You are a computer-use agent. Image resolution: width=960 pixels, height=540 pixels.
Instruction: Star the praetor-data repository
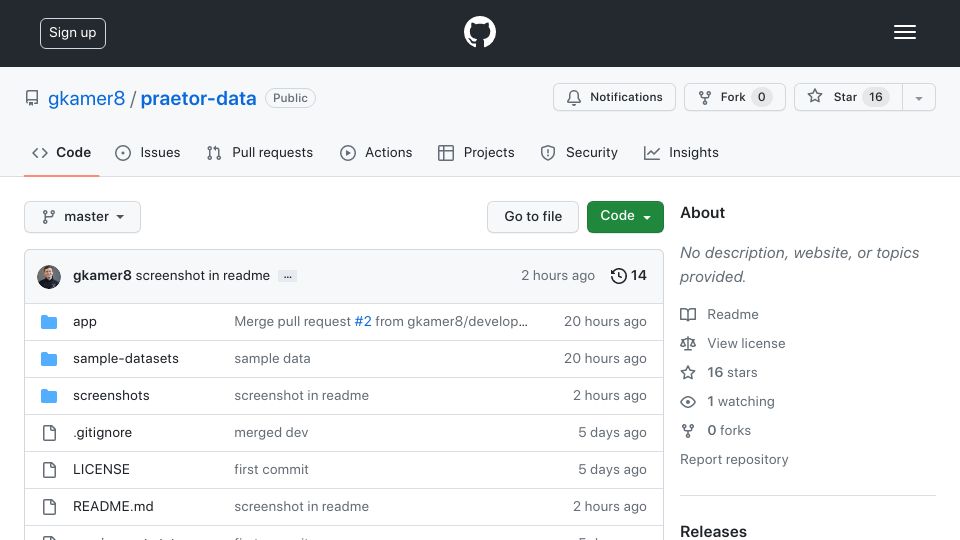[x=848, y=97]
